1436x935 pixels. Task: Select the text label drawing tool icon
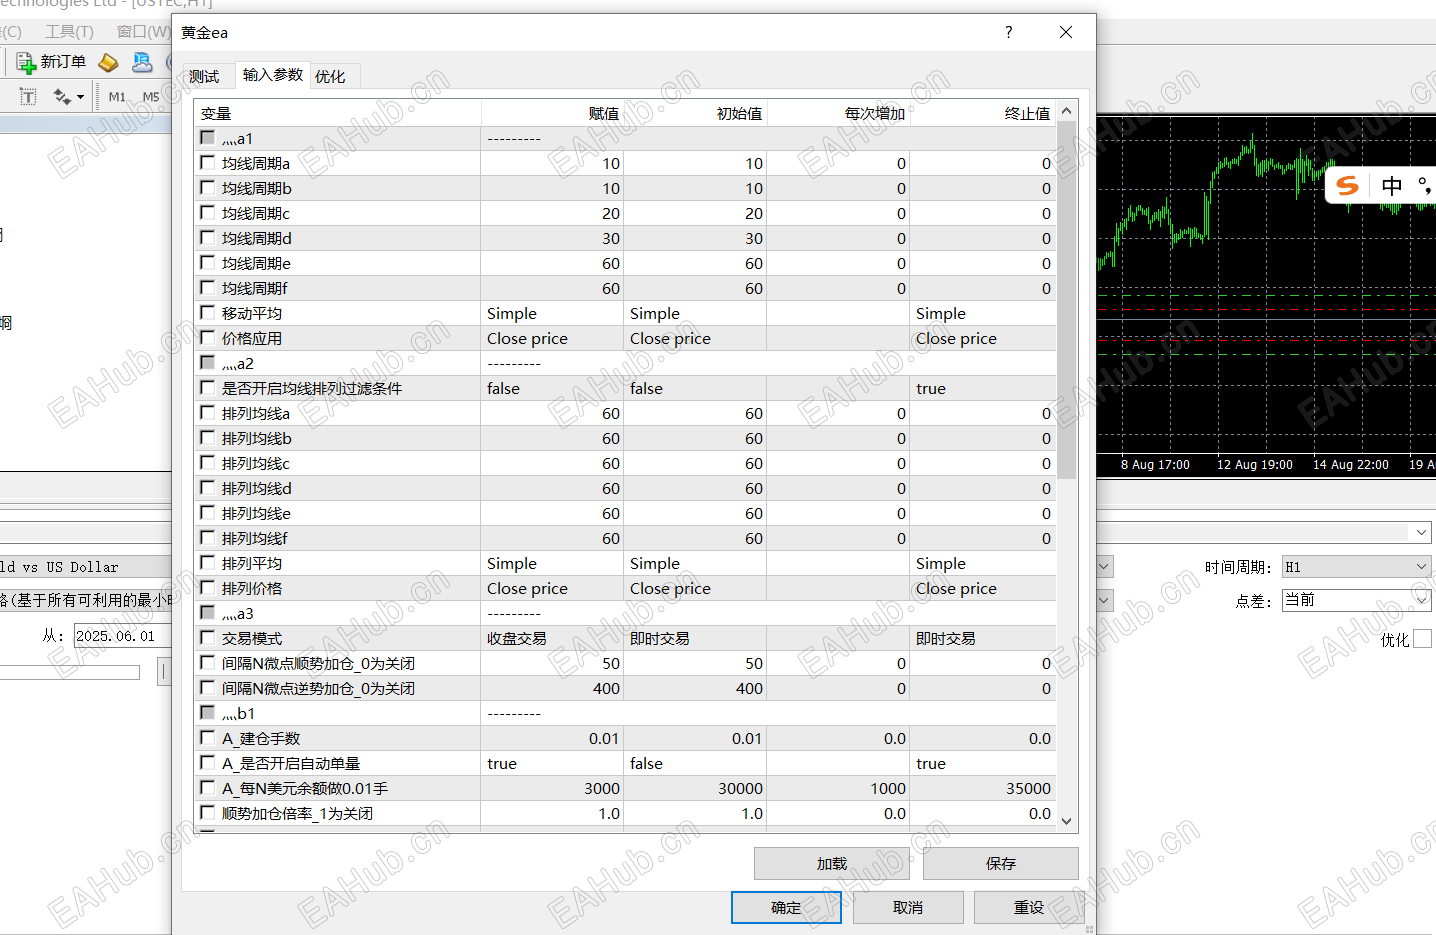click(x=28, y=97)
